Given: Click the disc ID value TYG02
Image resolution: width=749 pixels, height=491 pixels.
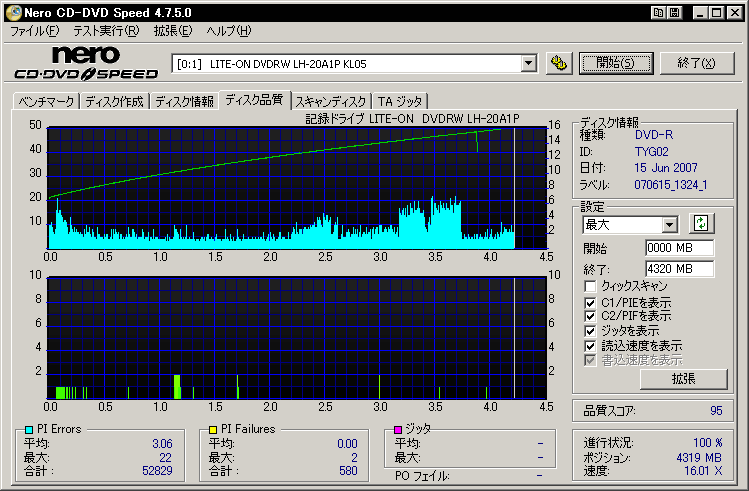Looking at the screenshot, I should pyautogui.click(x=652, y=152).
